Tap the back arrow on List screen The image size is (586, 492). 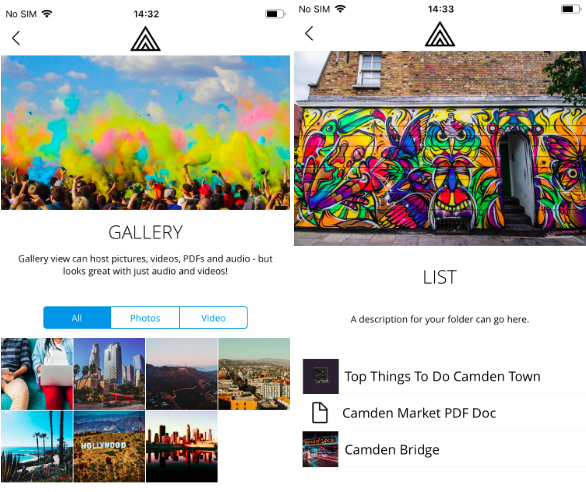[x=309, y=33]
